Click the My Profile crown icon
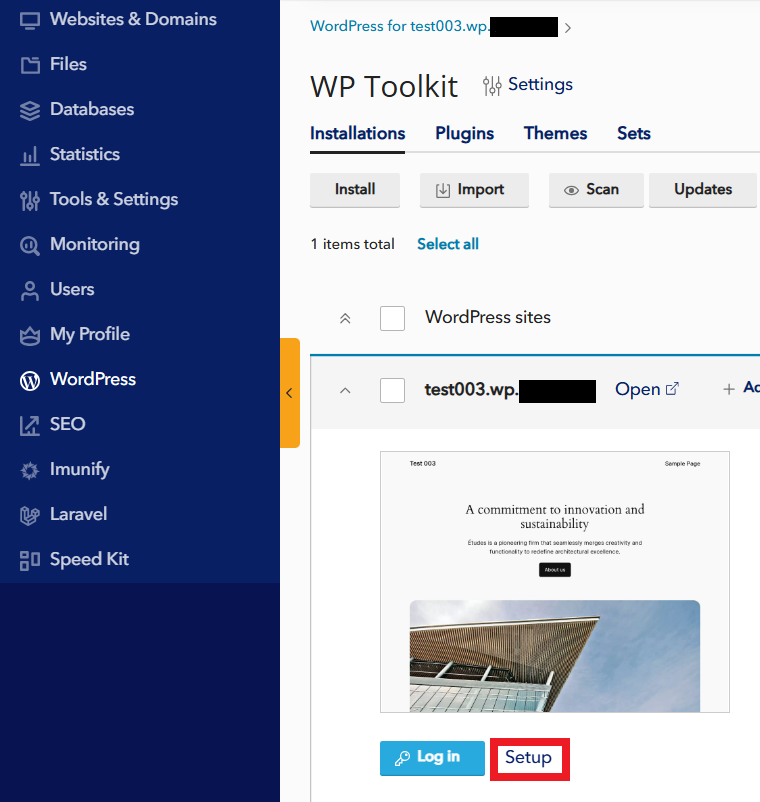Viewport: 760px width, 802px height. coord(30,336)
